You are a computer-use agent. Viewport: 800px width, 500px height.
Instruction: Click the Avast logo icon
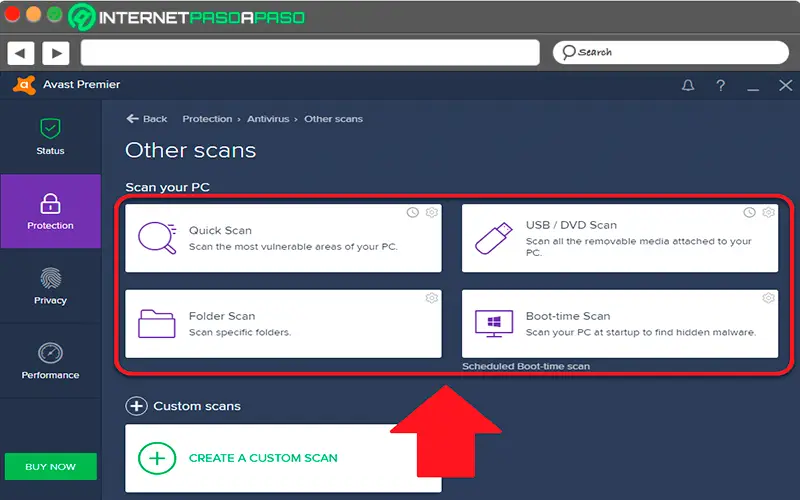[24, 85]
